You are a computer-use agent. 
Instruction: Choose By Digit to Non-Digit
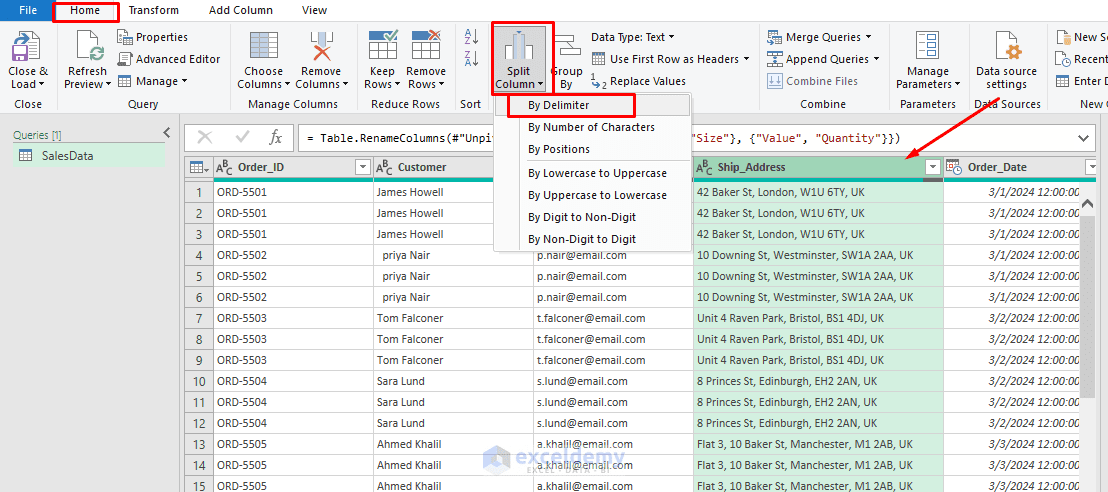[592, 217]
